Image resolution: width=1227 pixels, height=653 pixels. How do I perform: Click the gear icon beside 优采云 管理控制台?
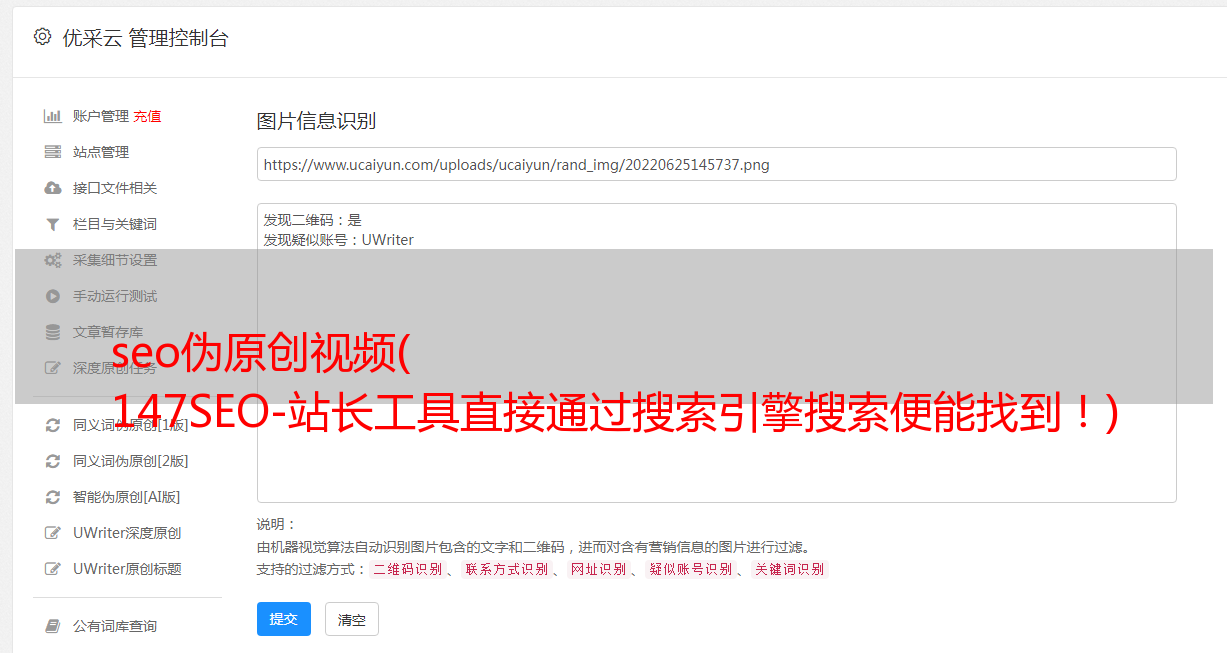coord(42,37)
